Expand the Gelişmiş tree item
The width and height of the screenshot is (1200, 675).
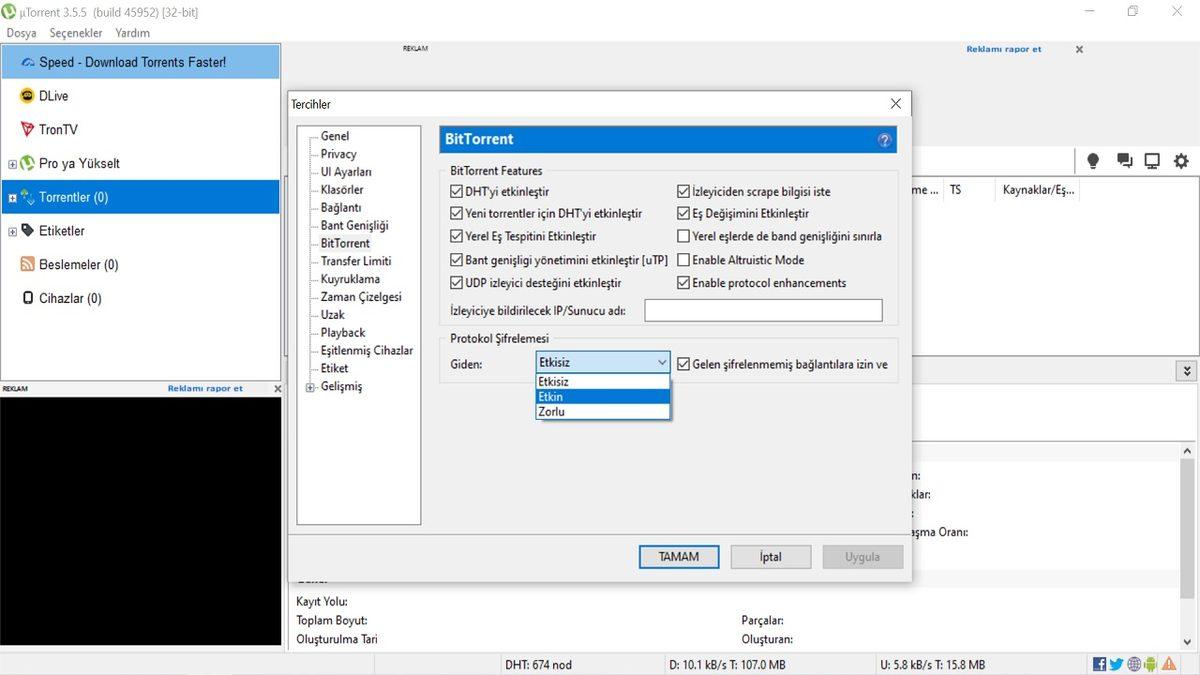point(309,386)
